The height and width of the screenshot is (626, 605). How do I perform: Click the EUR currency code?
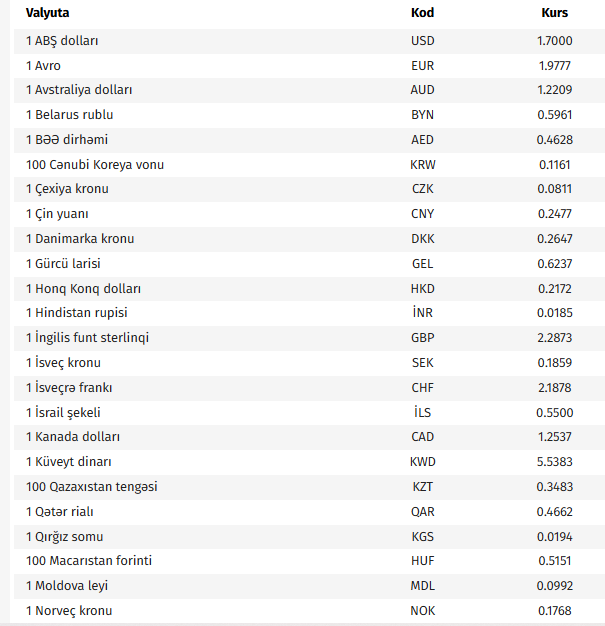[x=422, y=66]
